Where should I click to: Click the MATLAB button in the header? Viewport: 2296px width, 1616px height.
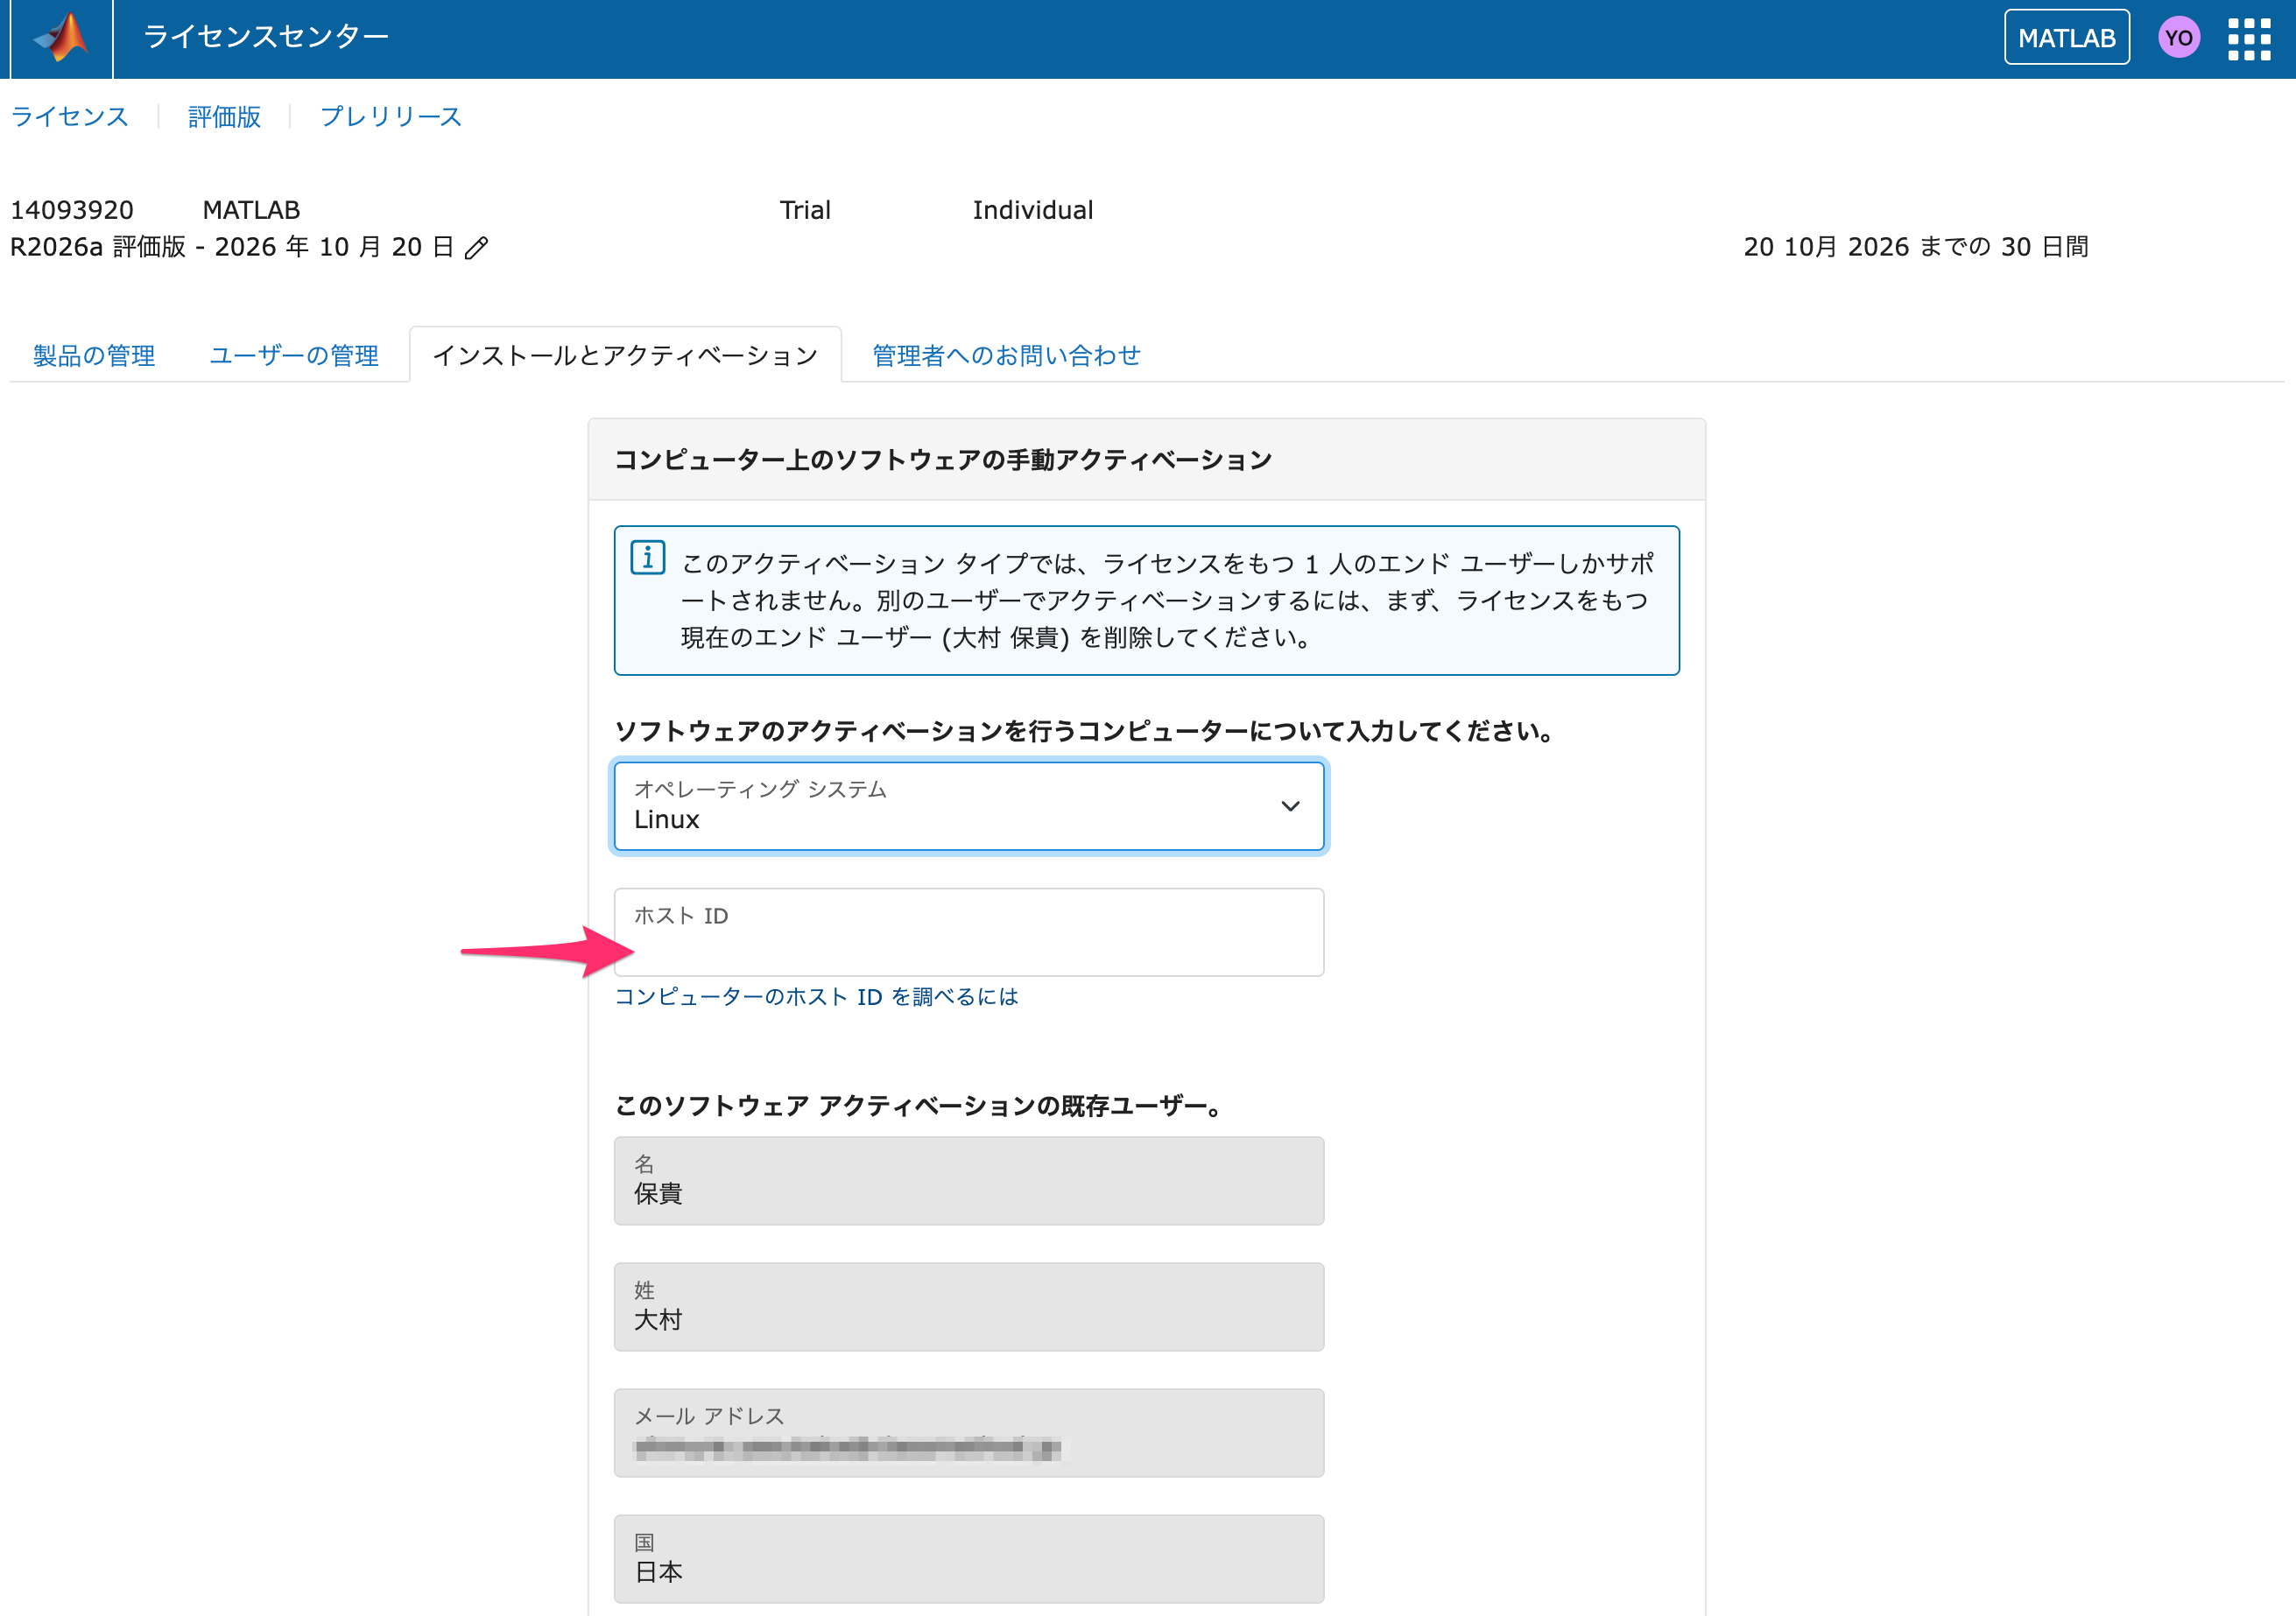tap(2066, 38)
